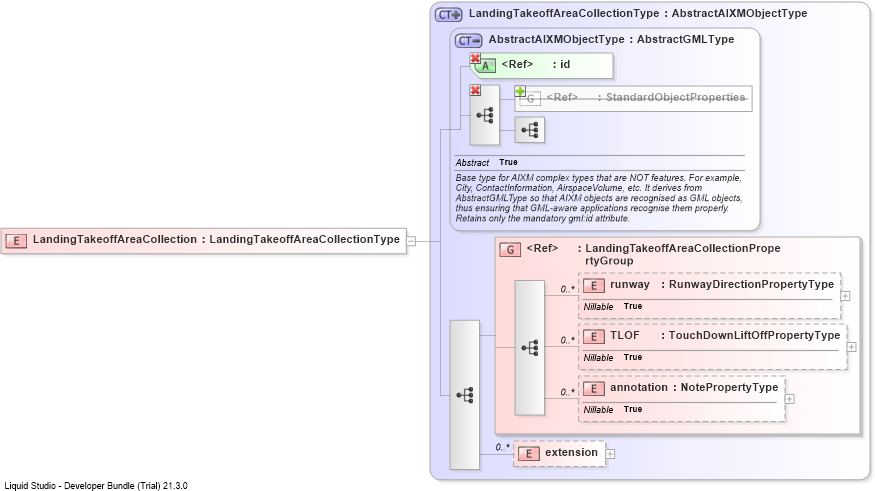This screenshot has width=875, height=491.
Task: Select the outer sequence compositor beside extension
Action: (x=465, y=395)
